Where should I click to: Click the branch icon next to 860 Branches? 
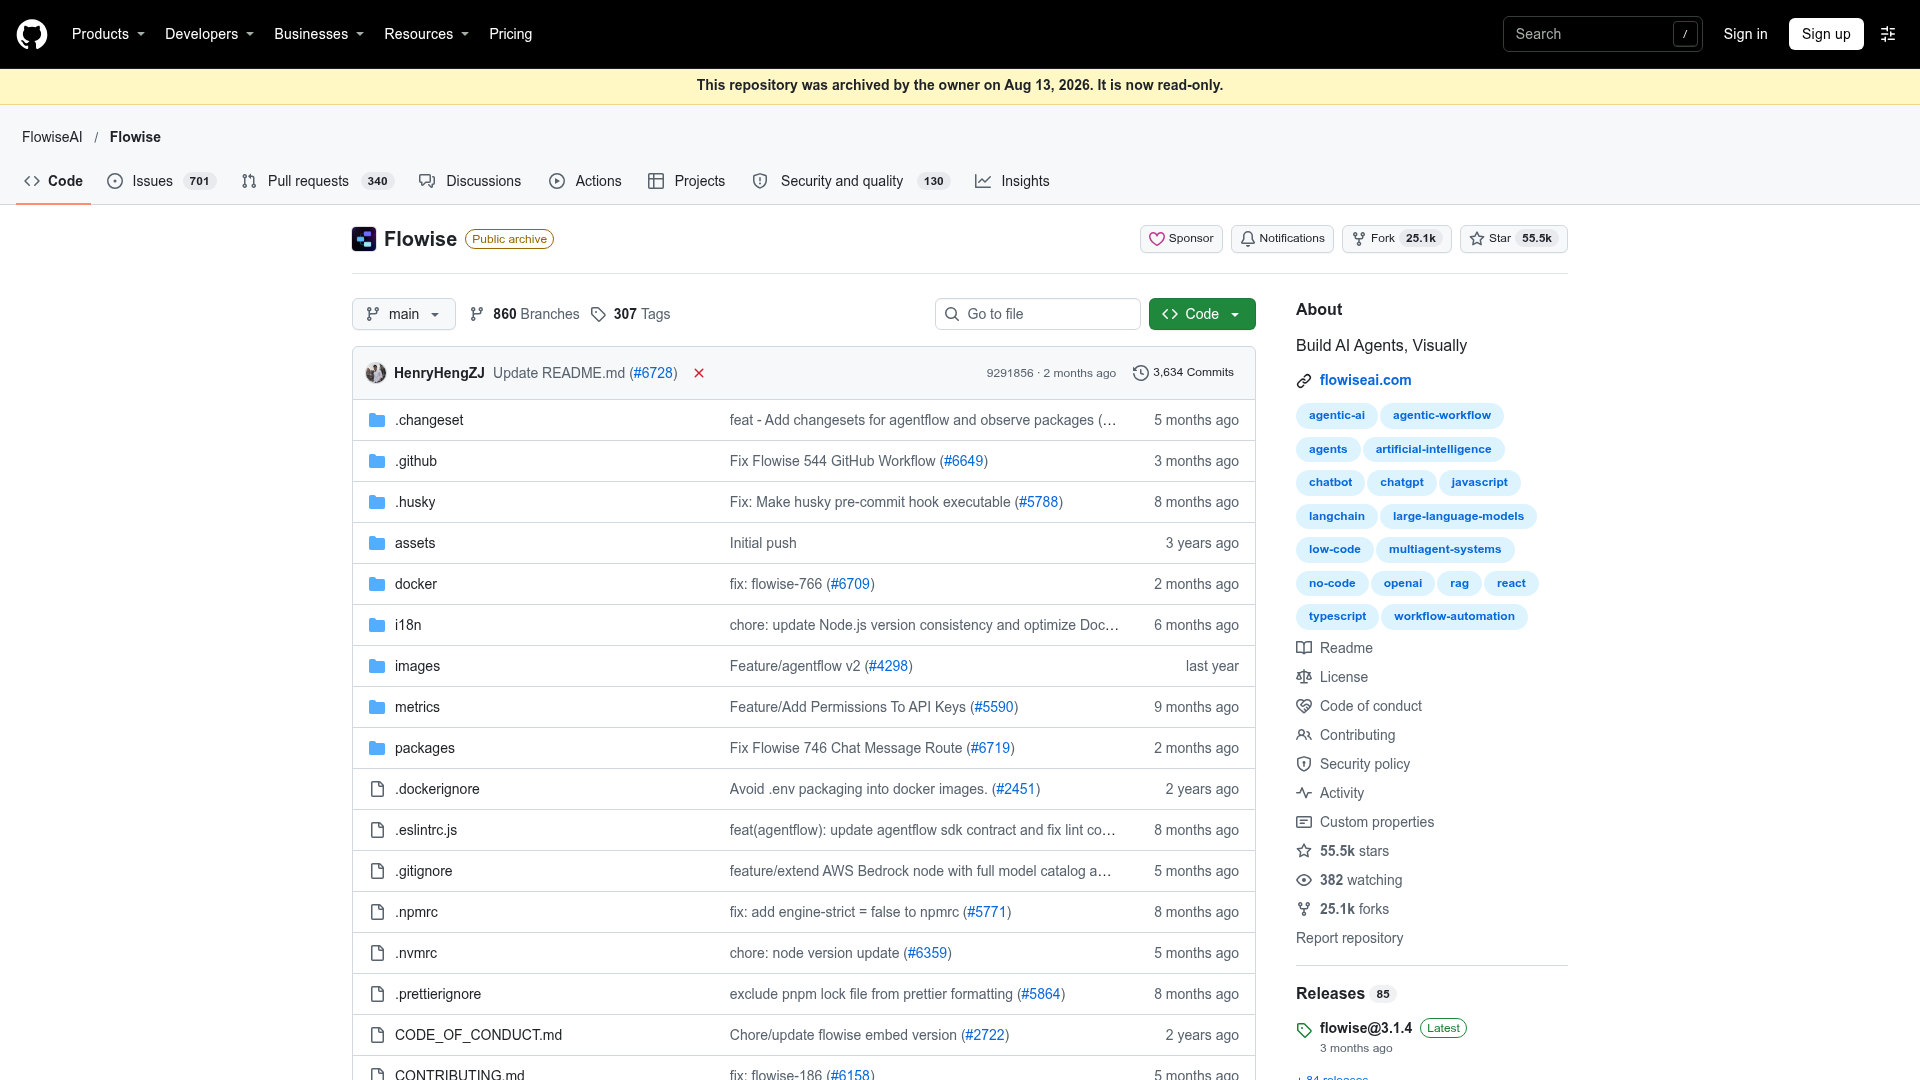coord(477,314)
